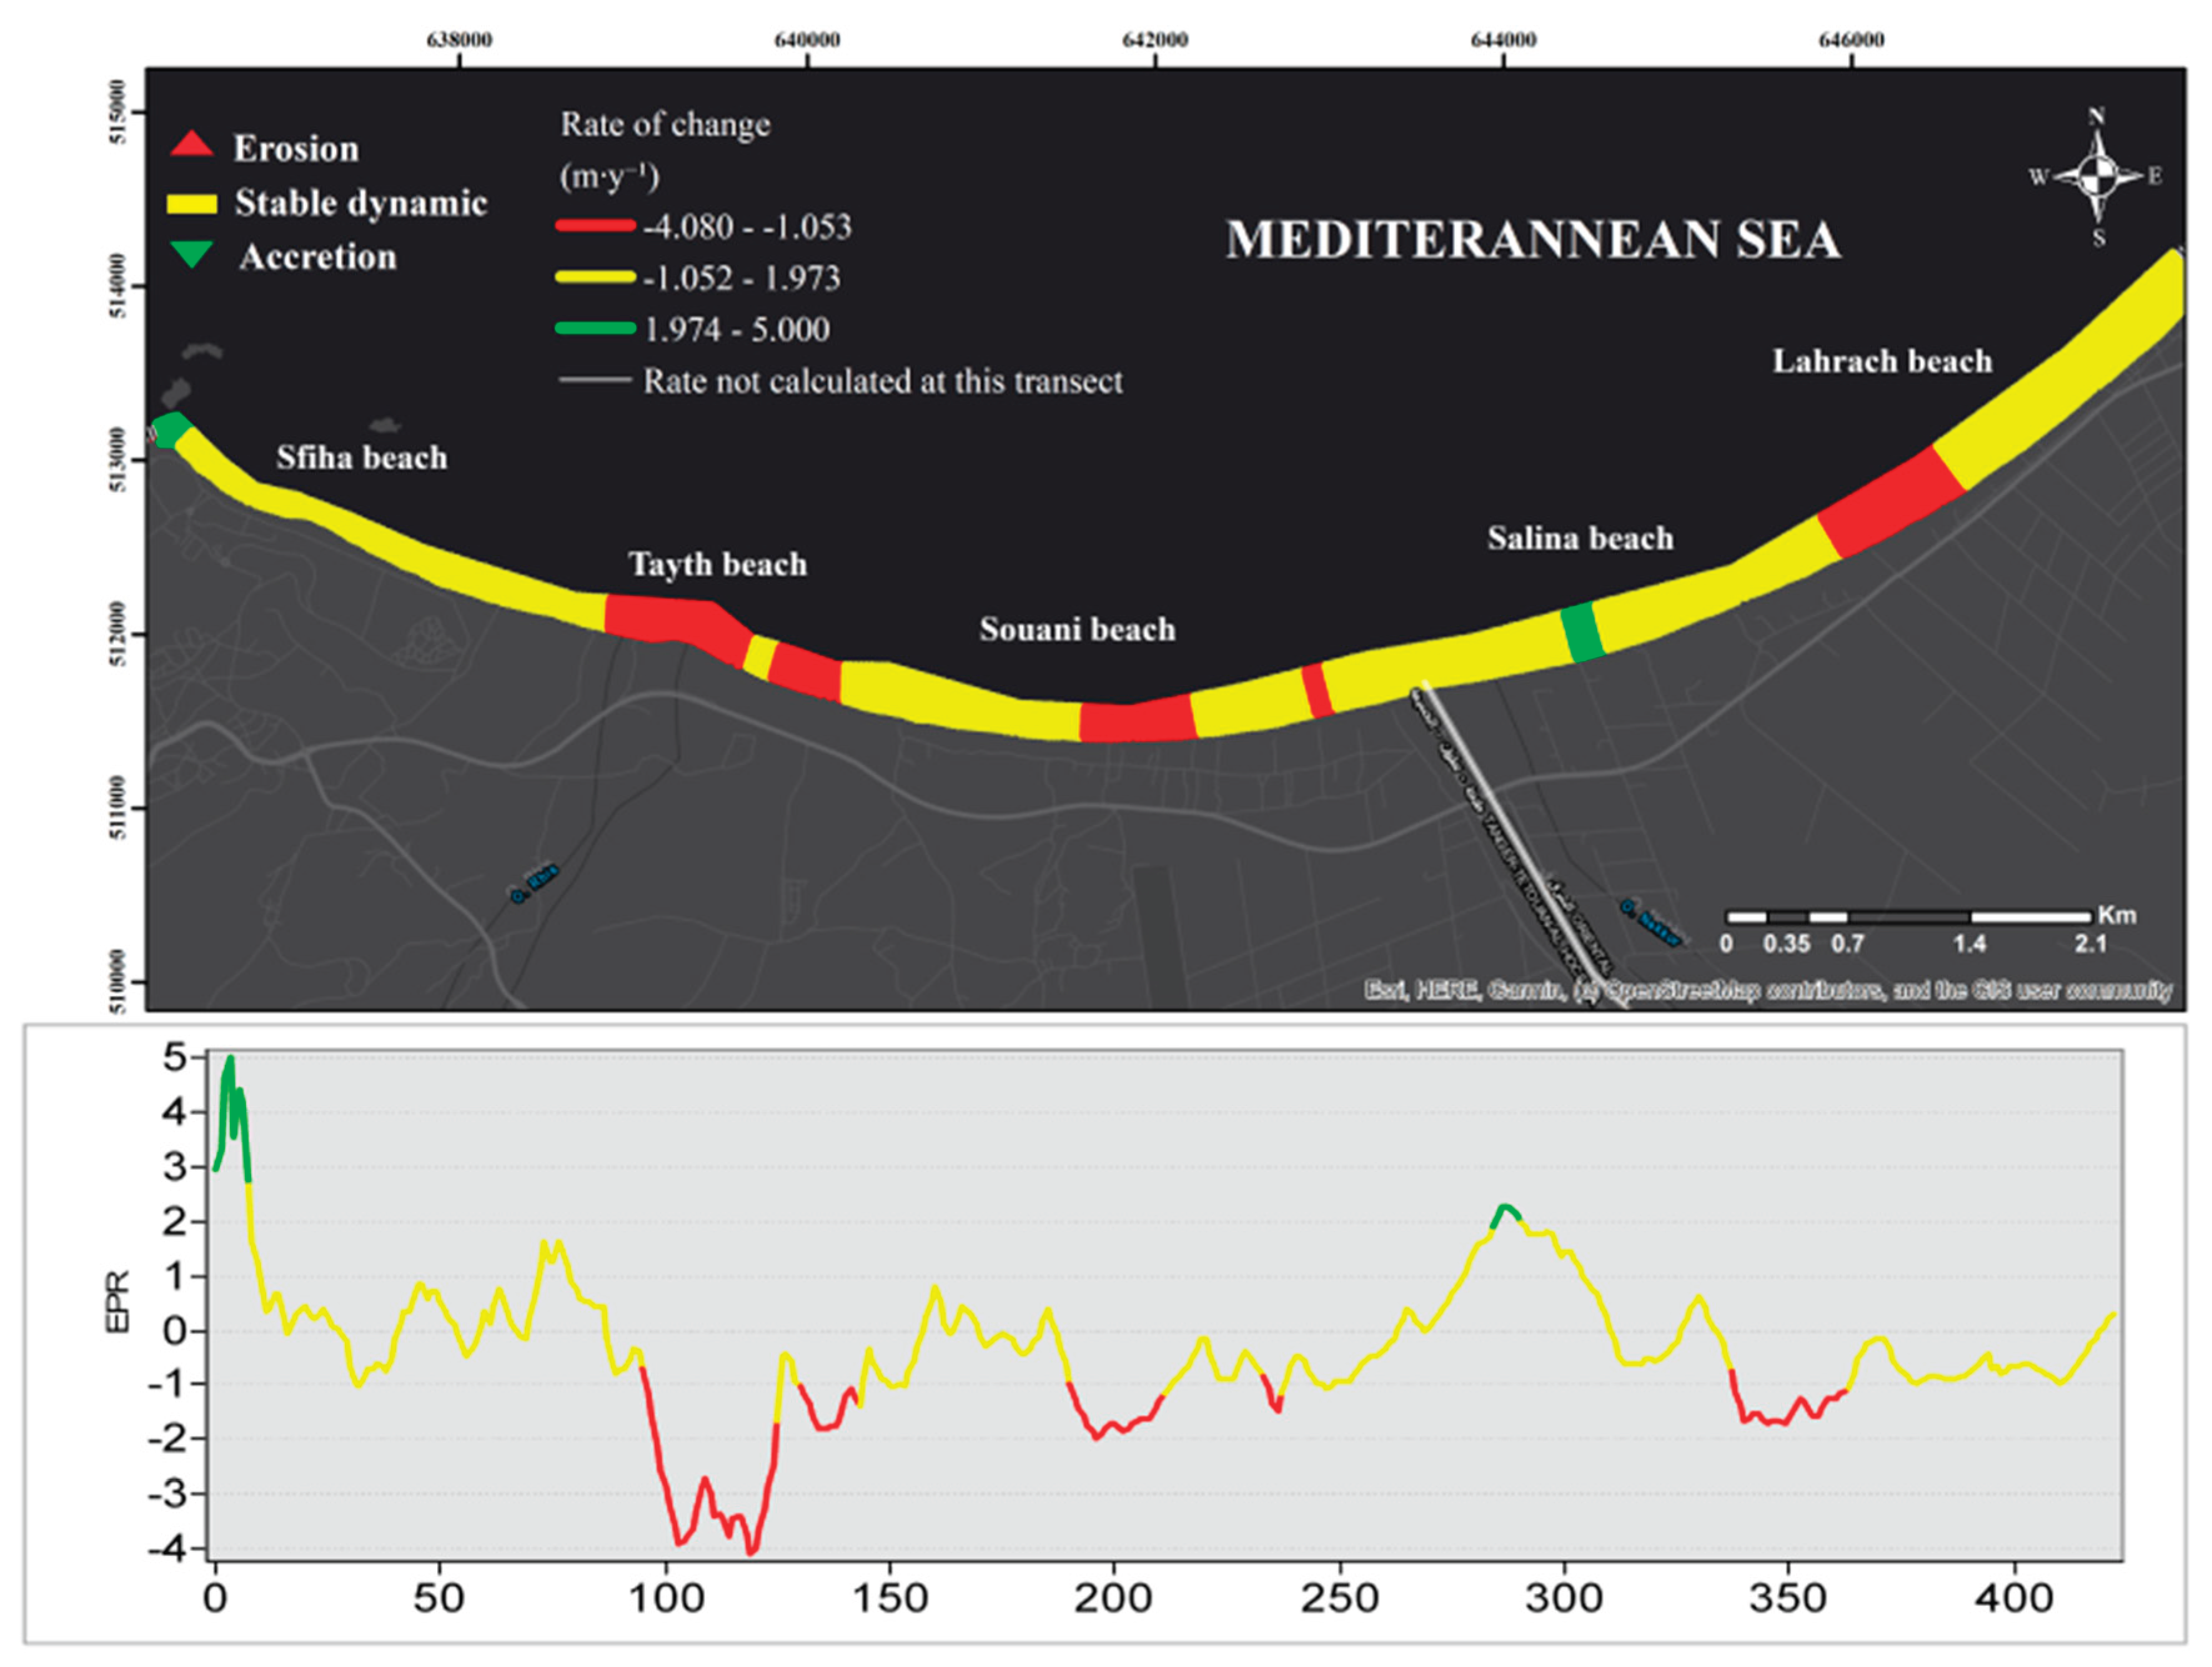Click the EPR axis label on chart
2212x1667 pixels.
coord(118,1301)
